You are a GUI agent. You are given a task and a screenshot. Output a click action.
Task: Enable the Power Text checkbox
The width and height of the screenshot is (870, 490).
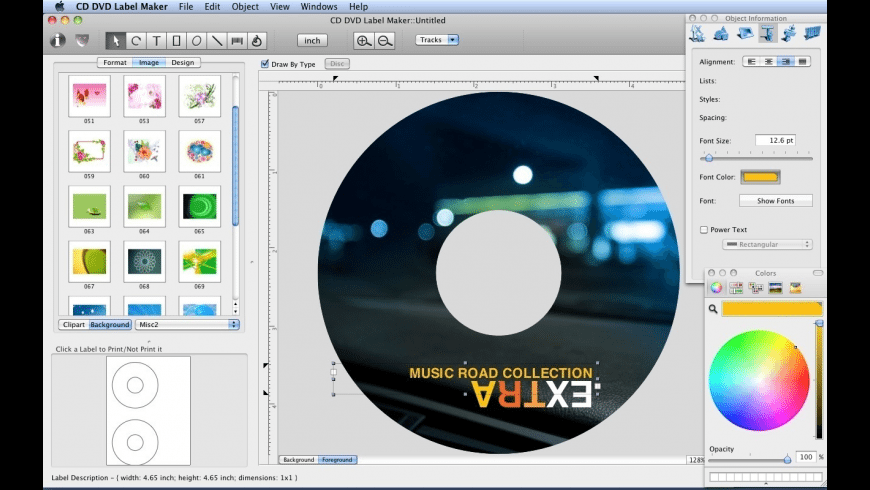pyautogui.click(x=704, y=230)
